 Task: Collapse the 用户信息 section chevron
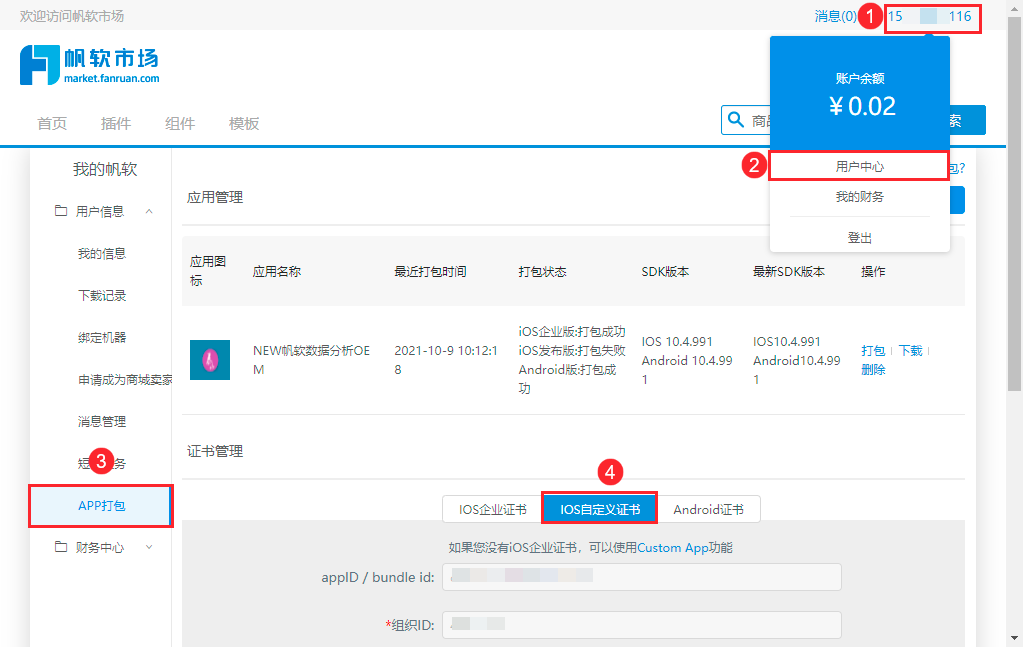(149, 211)
